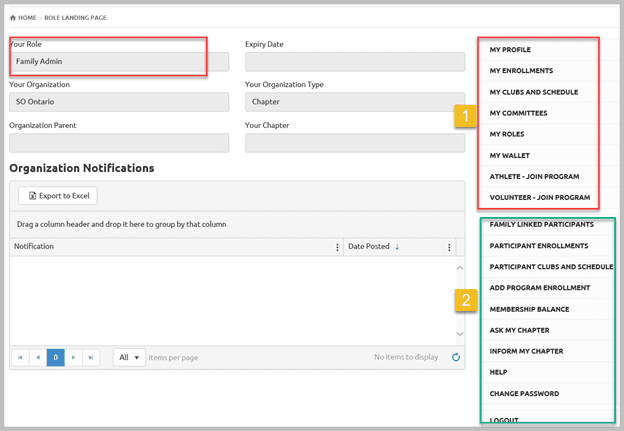
Task: Click the grid scroll up arrow
Action: click(x=460, y=268)
